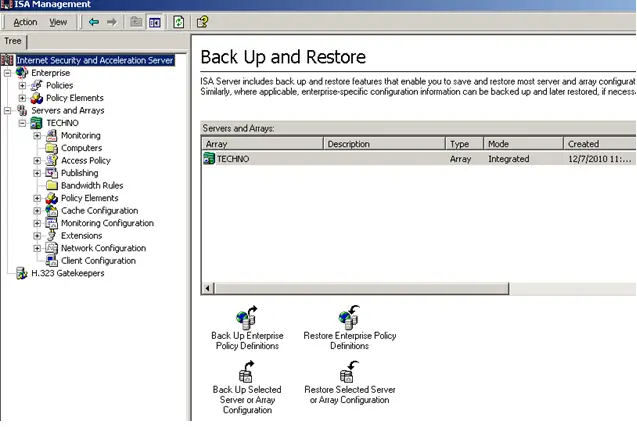Click the TECHNO icon in Servers list

click(209, 158)
